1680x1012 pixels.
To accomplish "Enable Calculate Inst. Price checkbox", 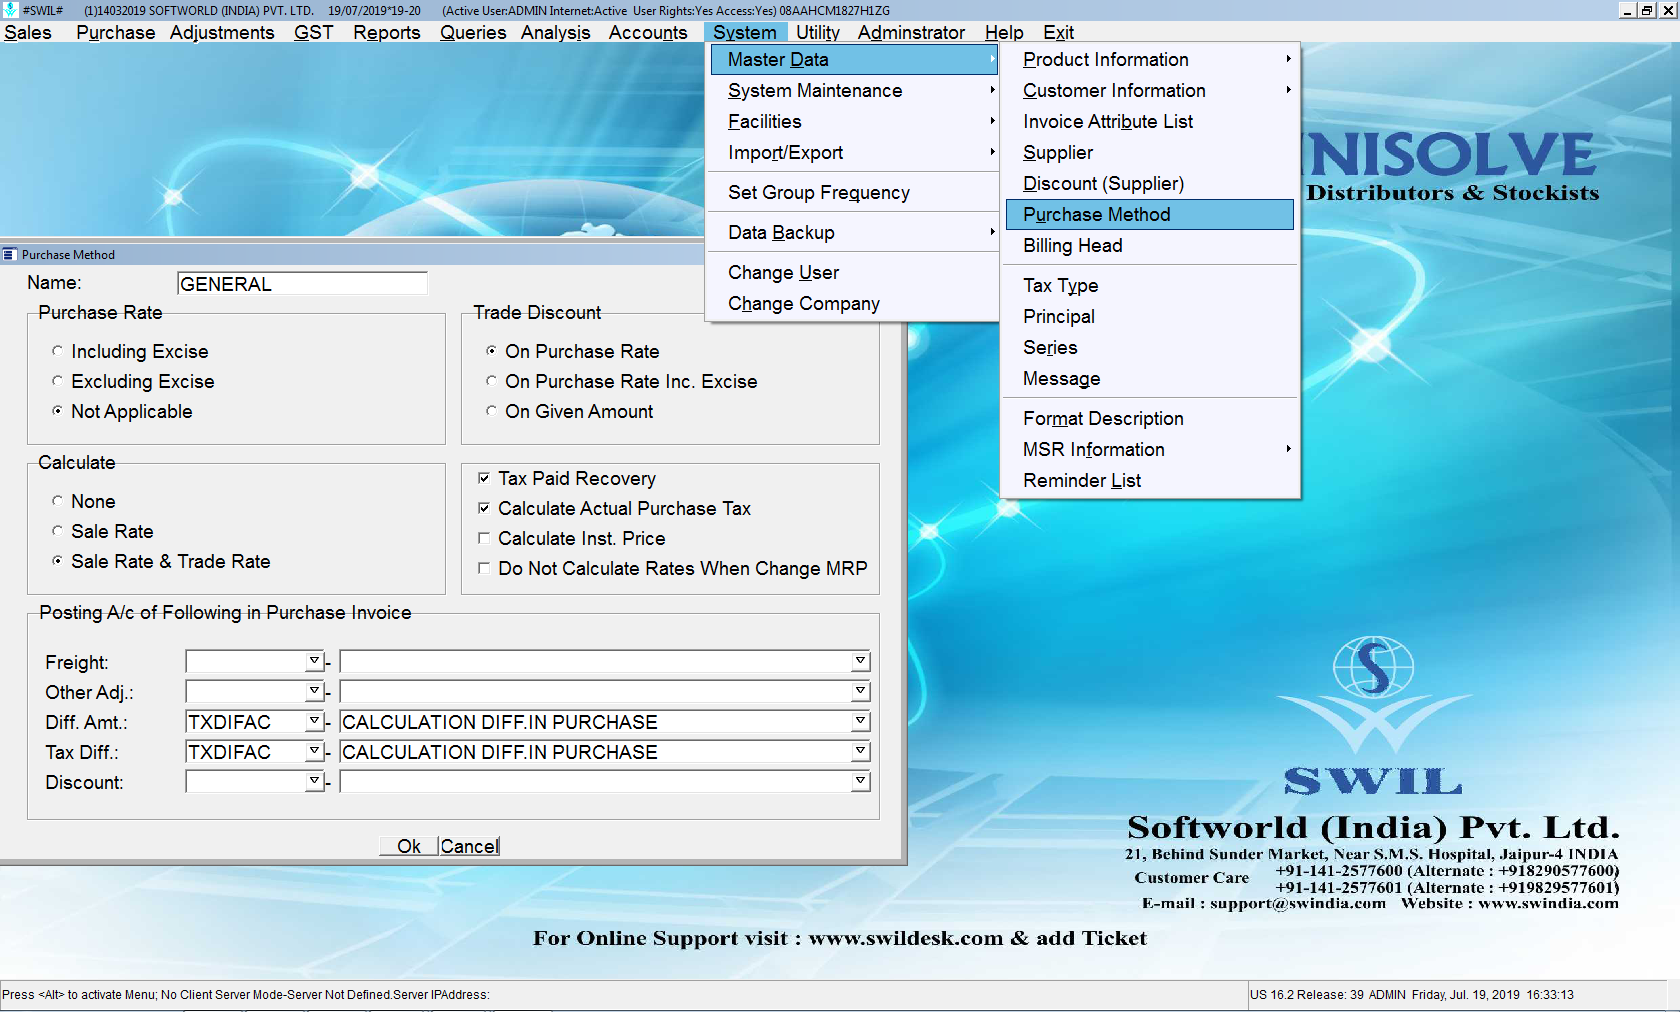I will tap(484, 538).
